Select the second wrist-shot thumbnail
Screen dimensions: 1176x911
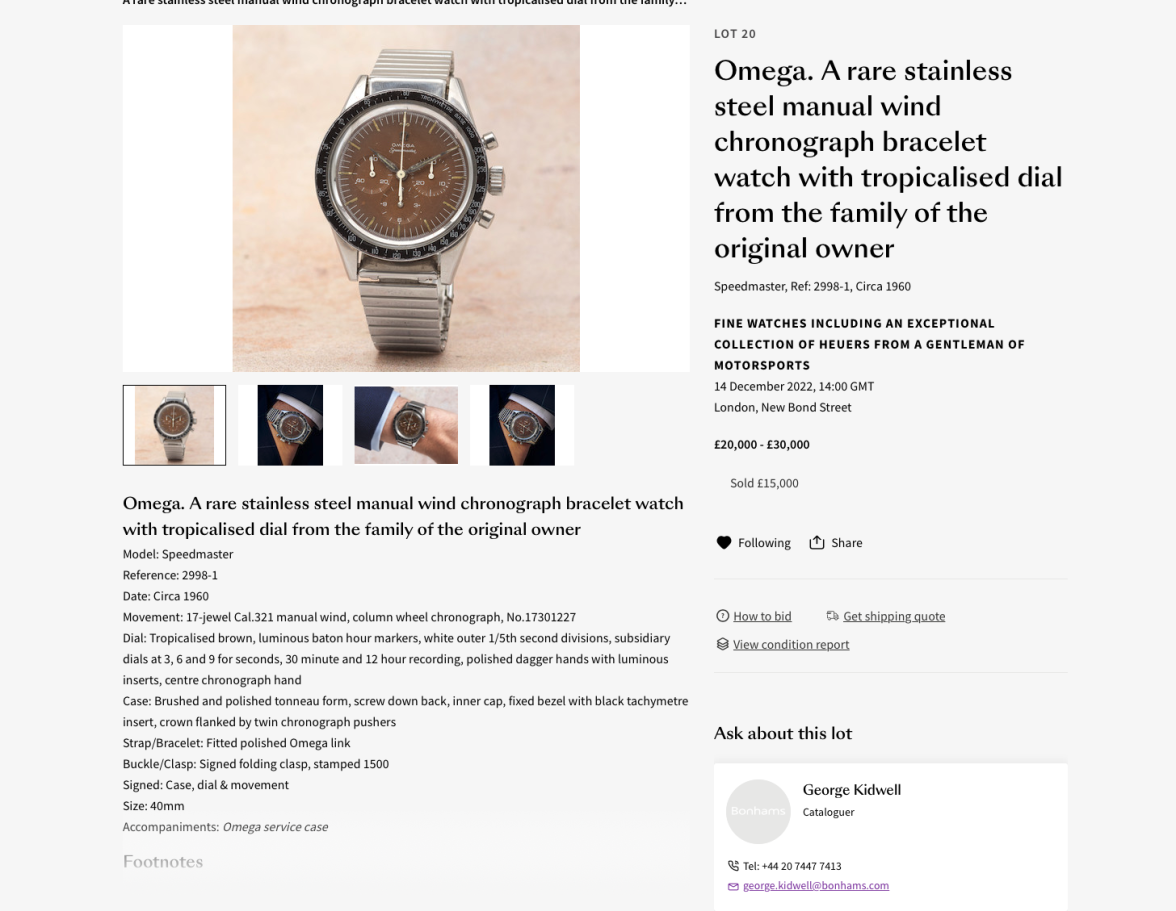tap(290, 425)
